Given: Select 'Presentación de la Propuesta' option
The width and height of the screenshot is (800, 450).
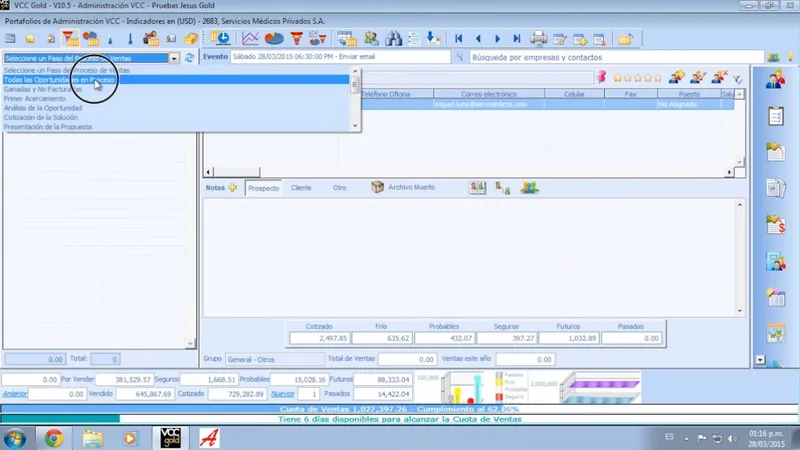Looking at the screenshot, I should (x=176, y=127).
